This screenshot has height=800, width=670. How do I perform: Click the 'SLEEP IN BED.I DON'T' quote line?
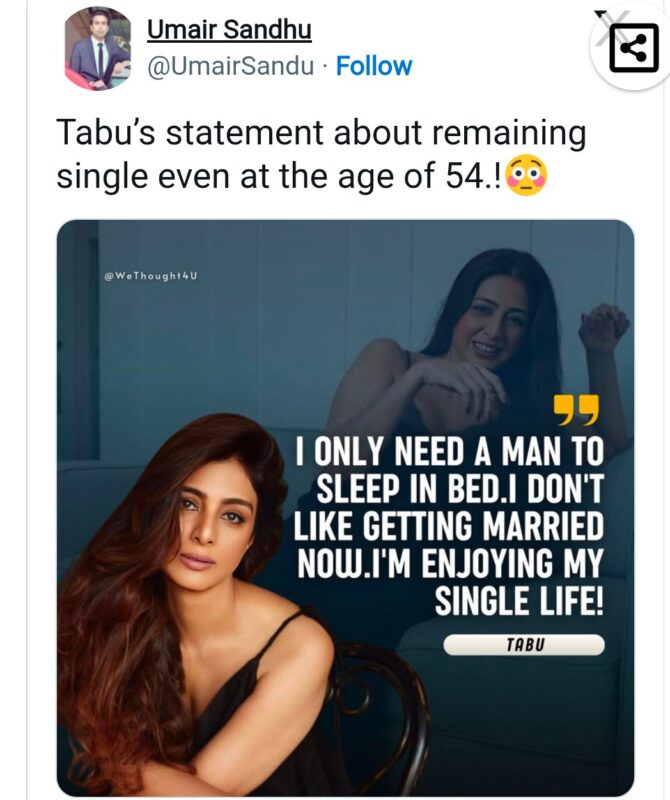pos(460,490)
